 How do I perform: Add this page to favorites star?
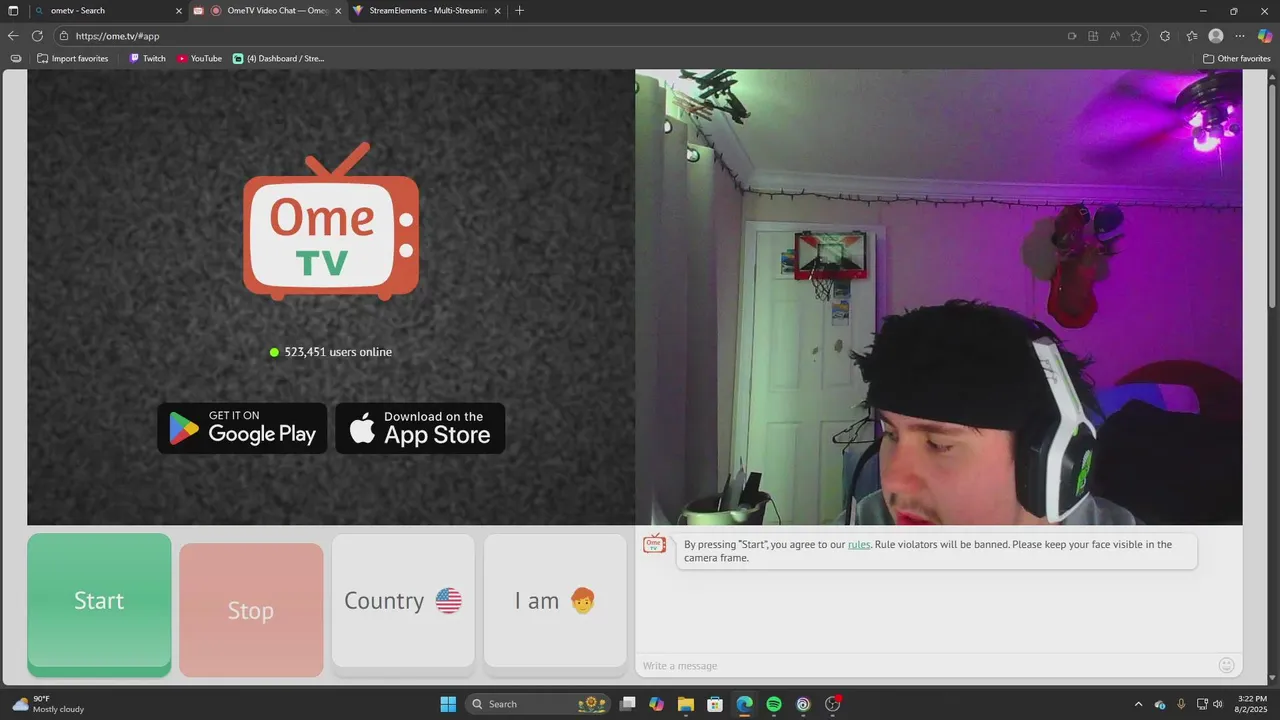1136,36
